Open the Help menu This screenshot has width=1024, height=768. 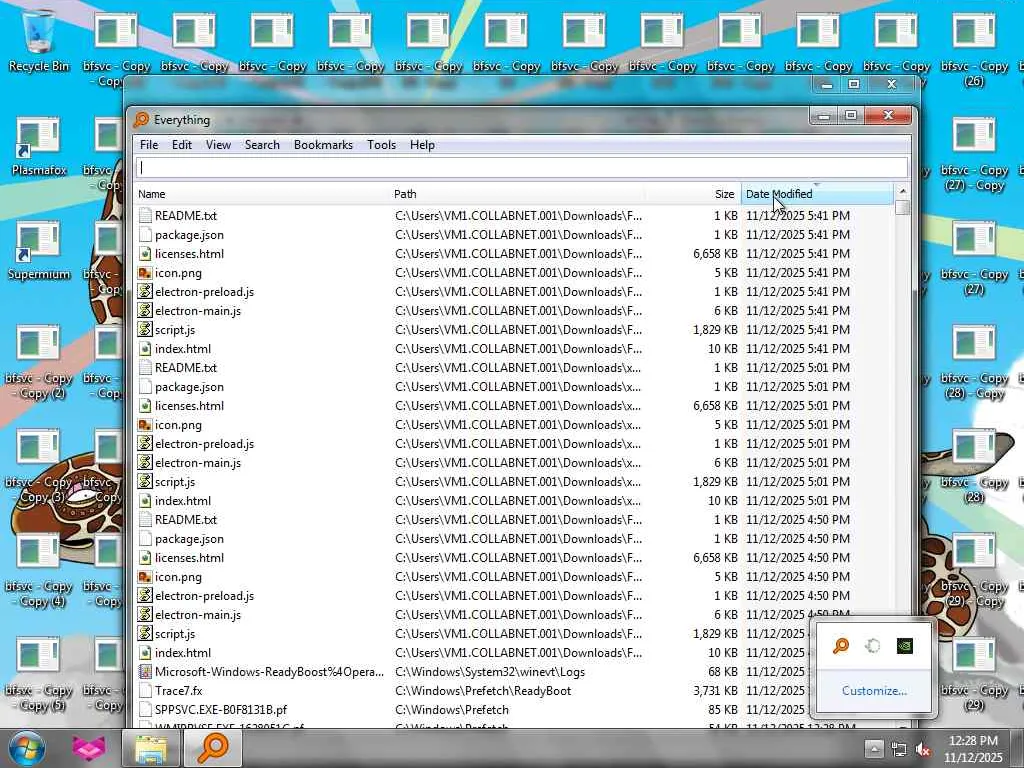tap(422, 145)
